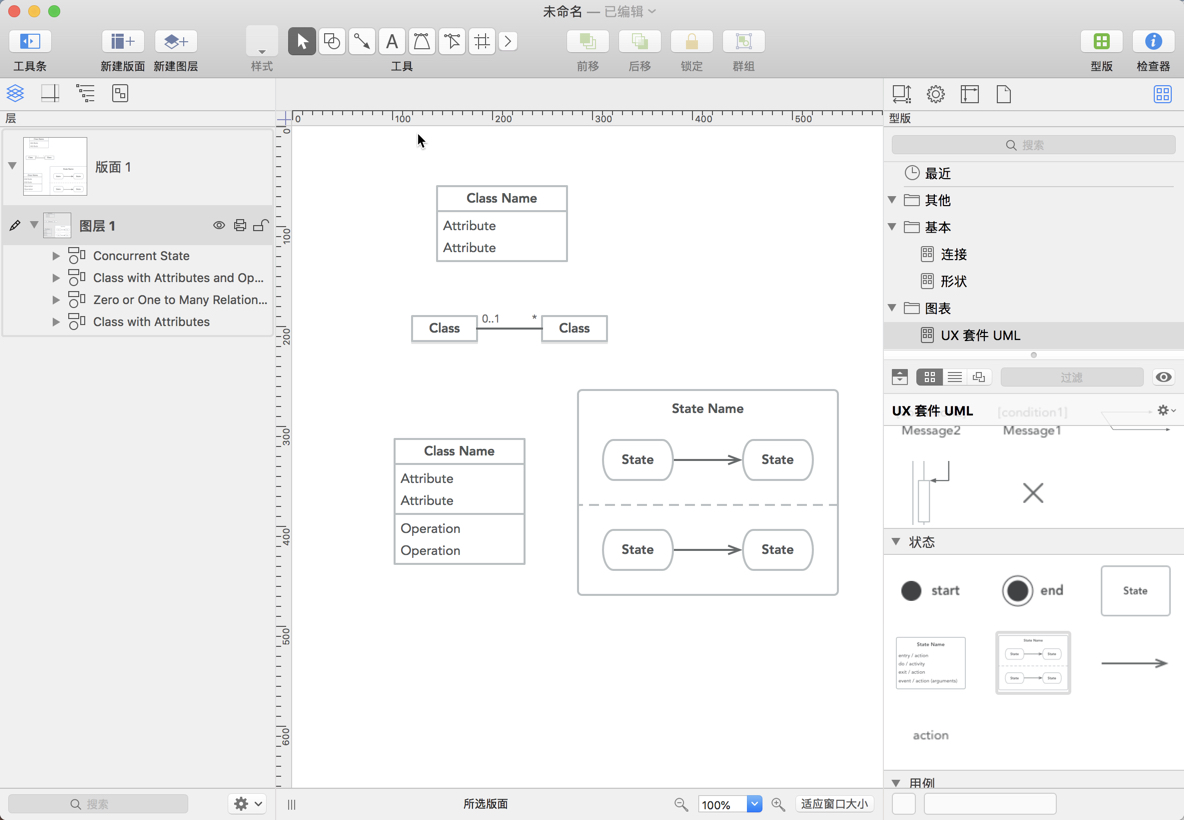Open the 检查器 inspector panel
The image size is (1184, 820).
pos(1152,41)
